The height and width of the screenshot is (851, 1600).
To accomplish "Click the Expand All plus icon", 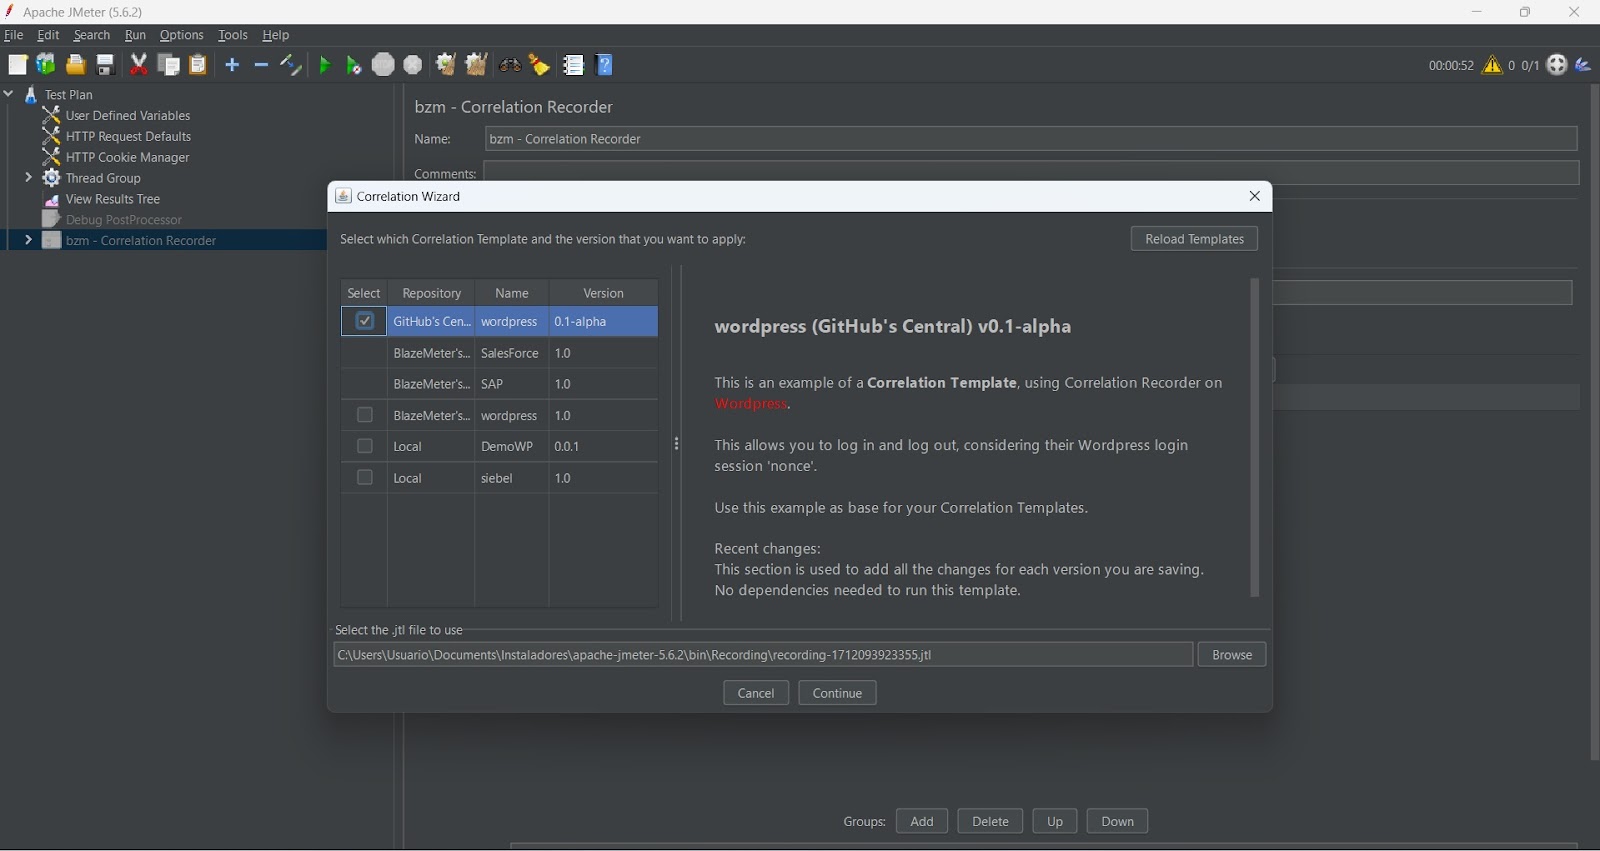I will (x=232, y=65).
